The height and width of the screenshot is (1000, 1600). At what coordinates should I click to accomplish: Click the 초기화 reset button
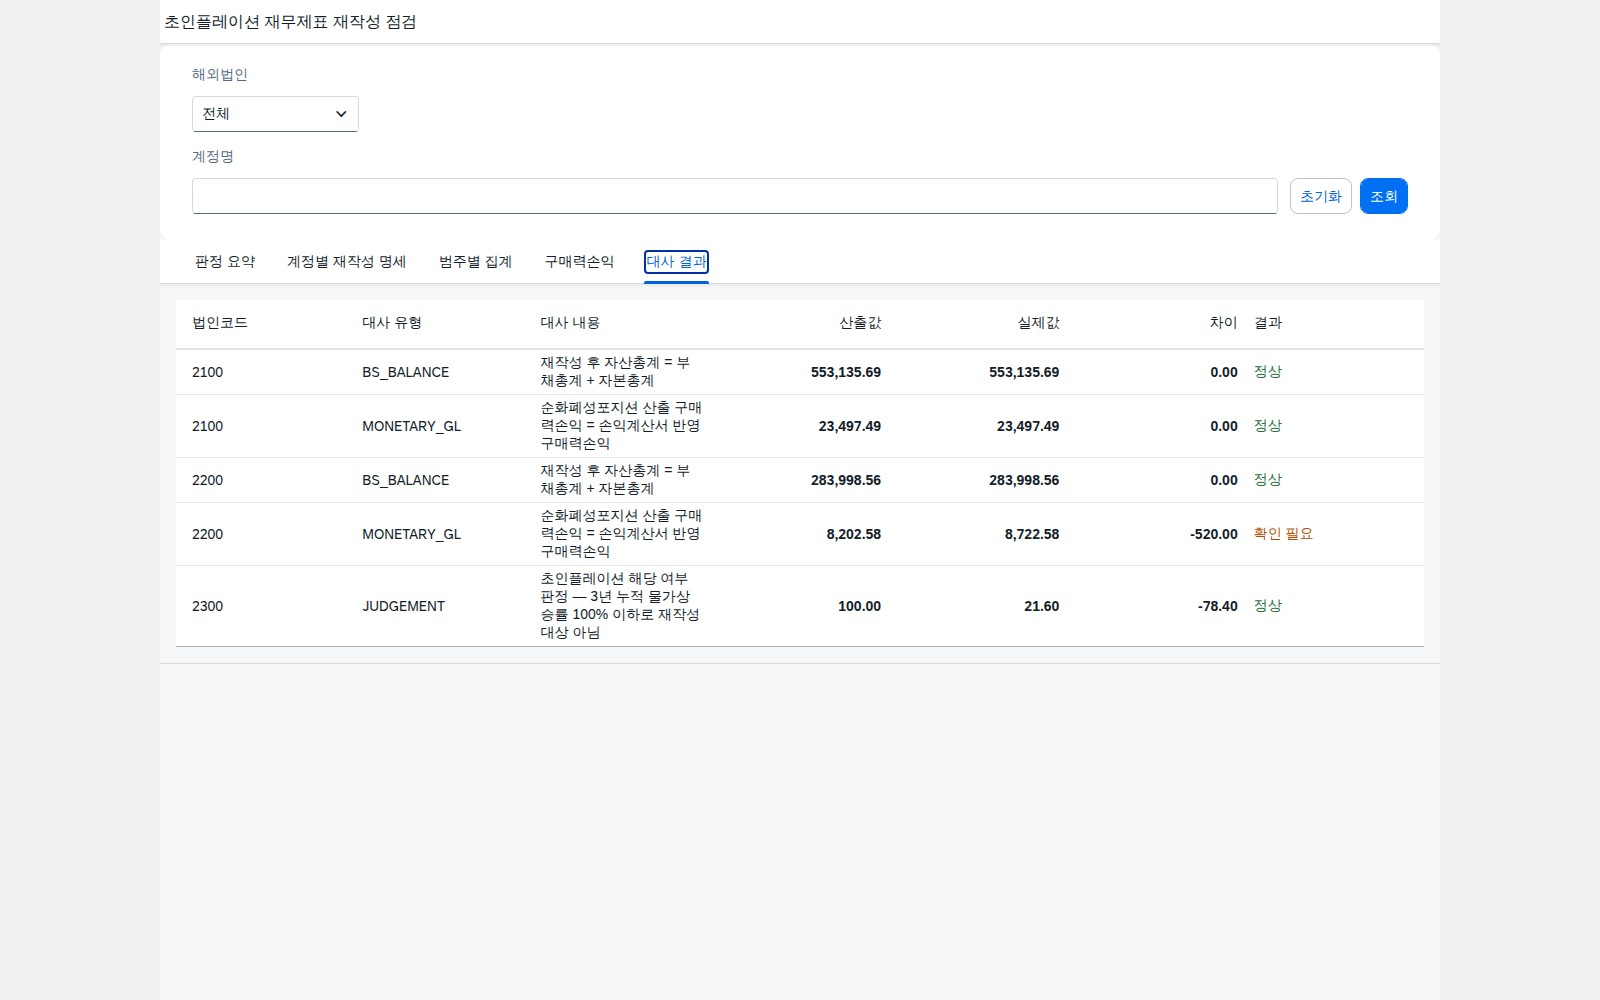point(1321,196)
